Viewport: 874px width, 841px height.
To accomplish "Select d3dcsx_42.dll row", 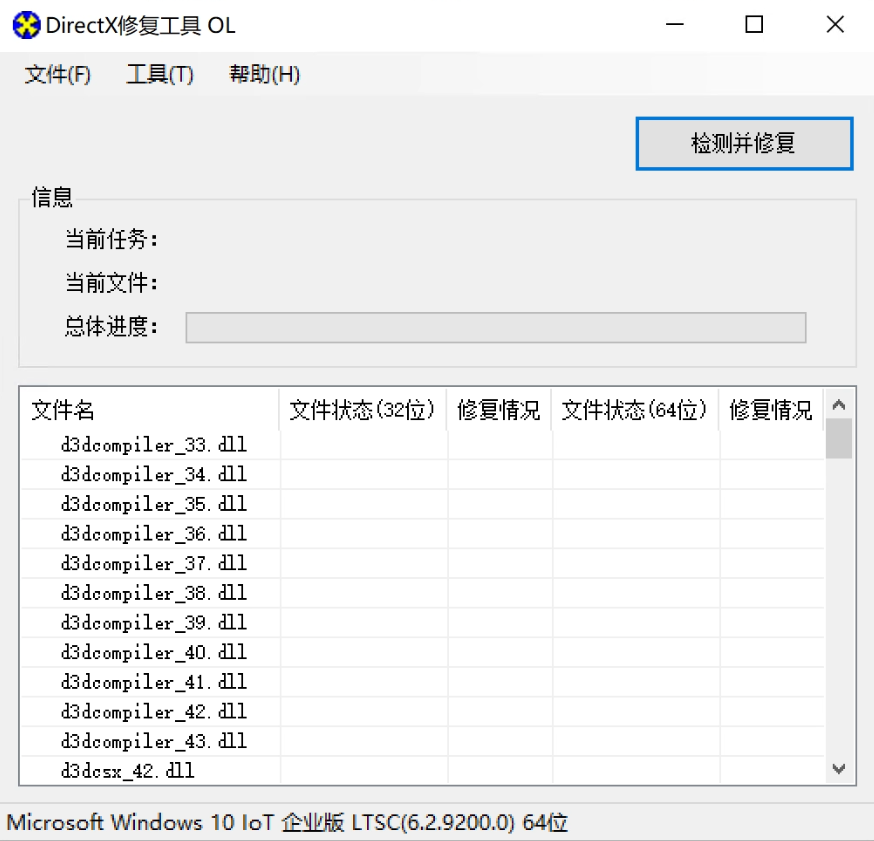I will pyautogui.click(x=423, y=771).
